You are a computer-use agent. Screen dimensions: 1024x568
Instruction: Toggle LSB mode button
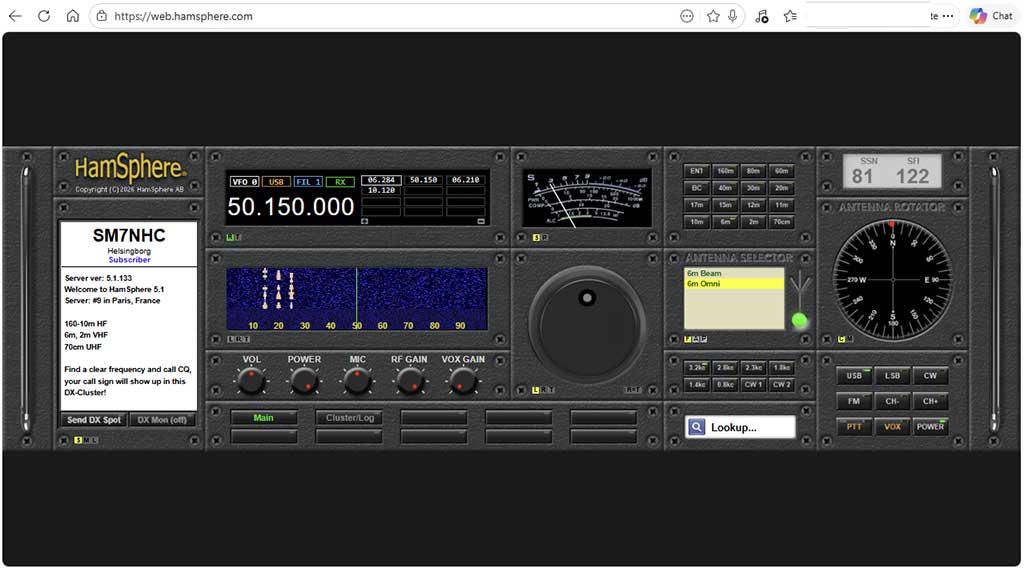point(892,376)
